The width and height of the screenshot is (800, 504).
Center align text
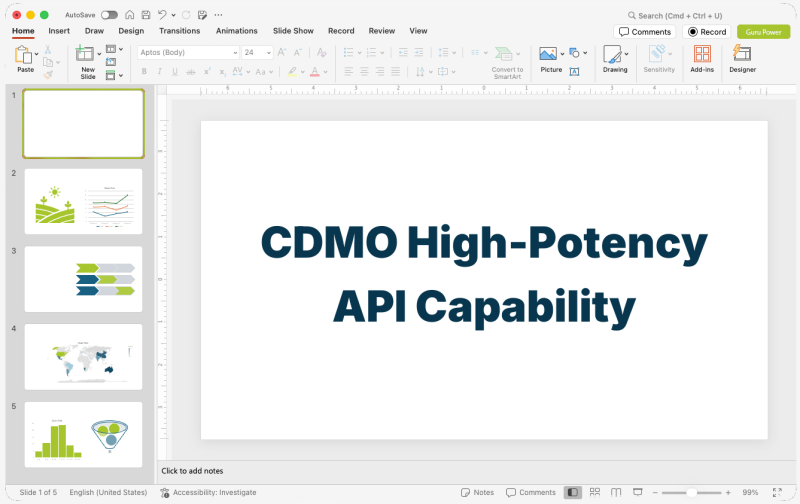(x=364, y=72)
